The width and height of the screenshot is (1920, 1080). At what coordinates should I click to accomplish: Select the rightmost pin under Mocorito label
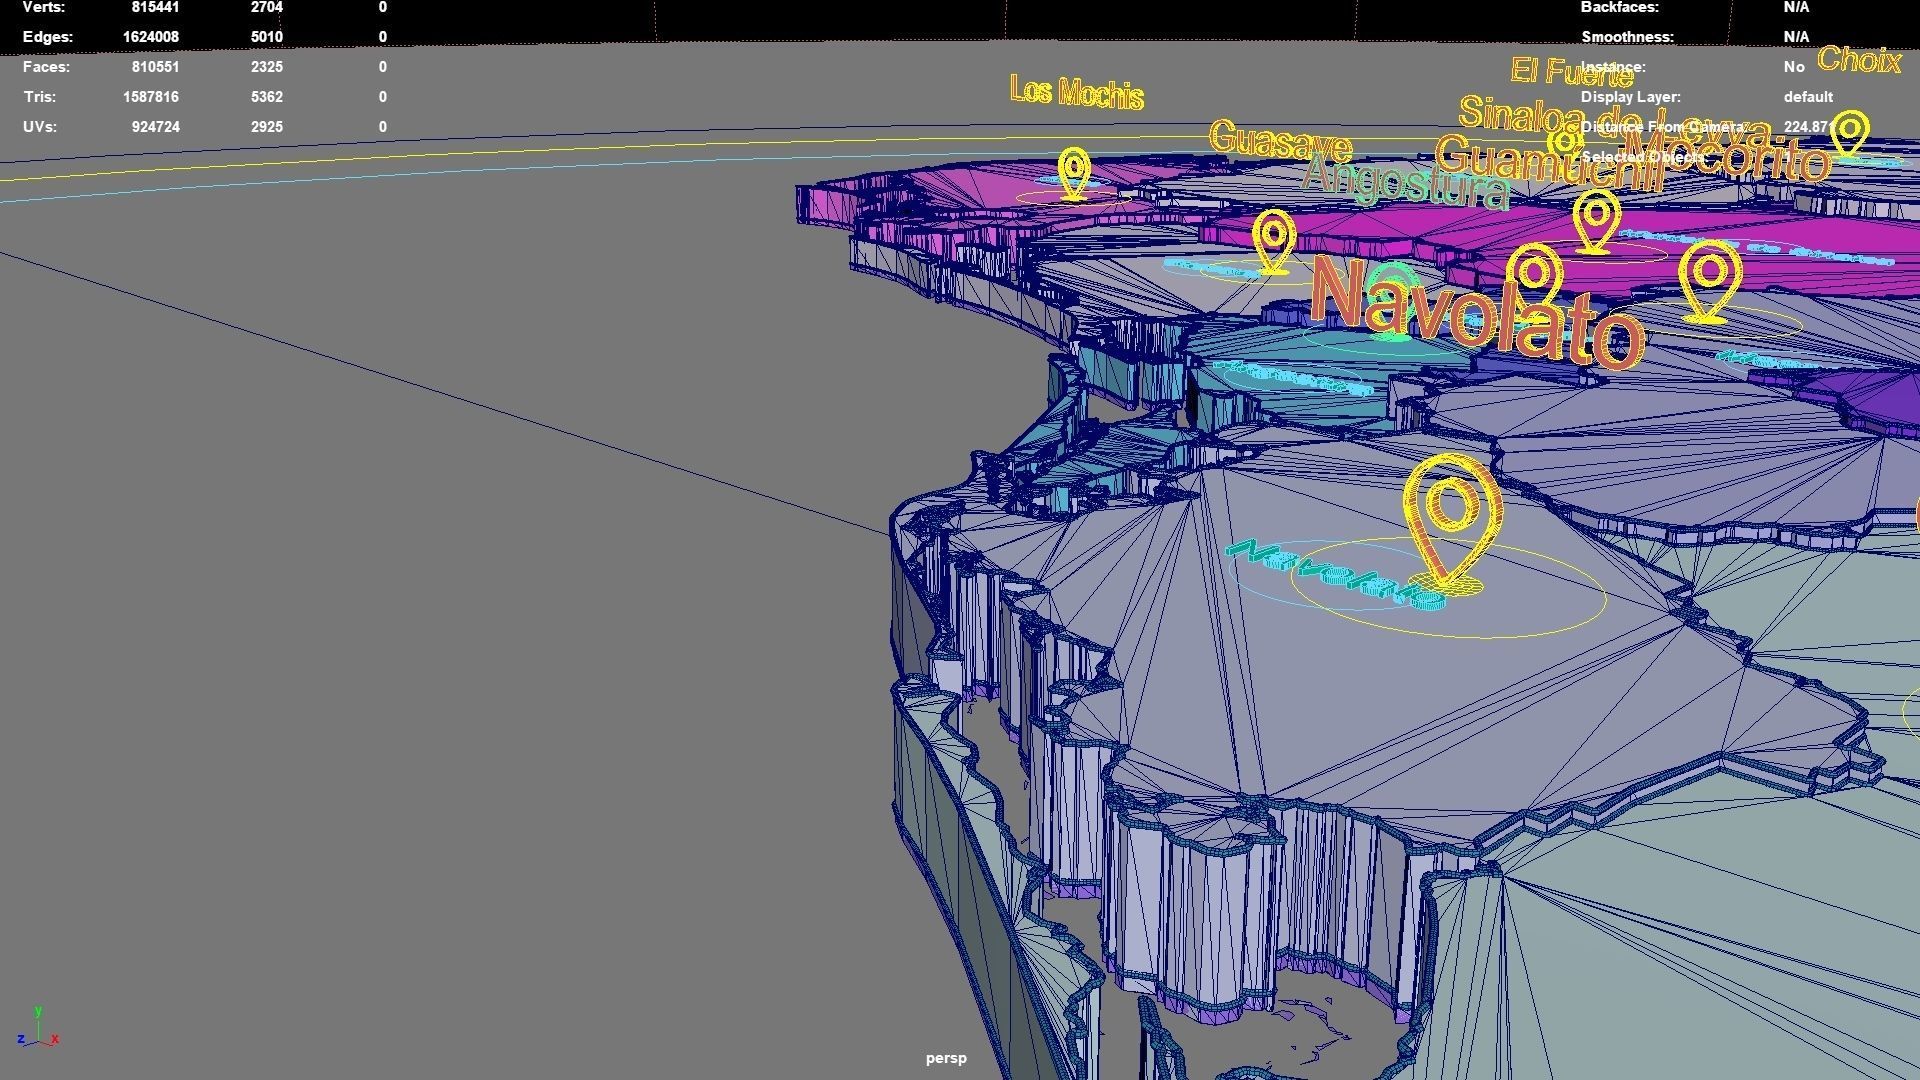(x=1710, y=280)
